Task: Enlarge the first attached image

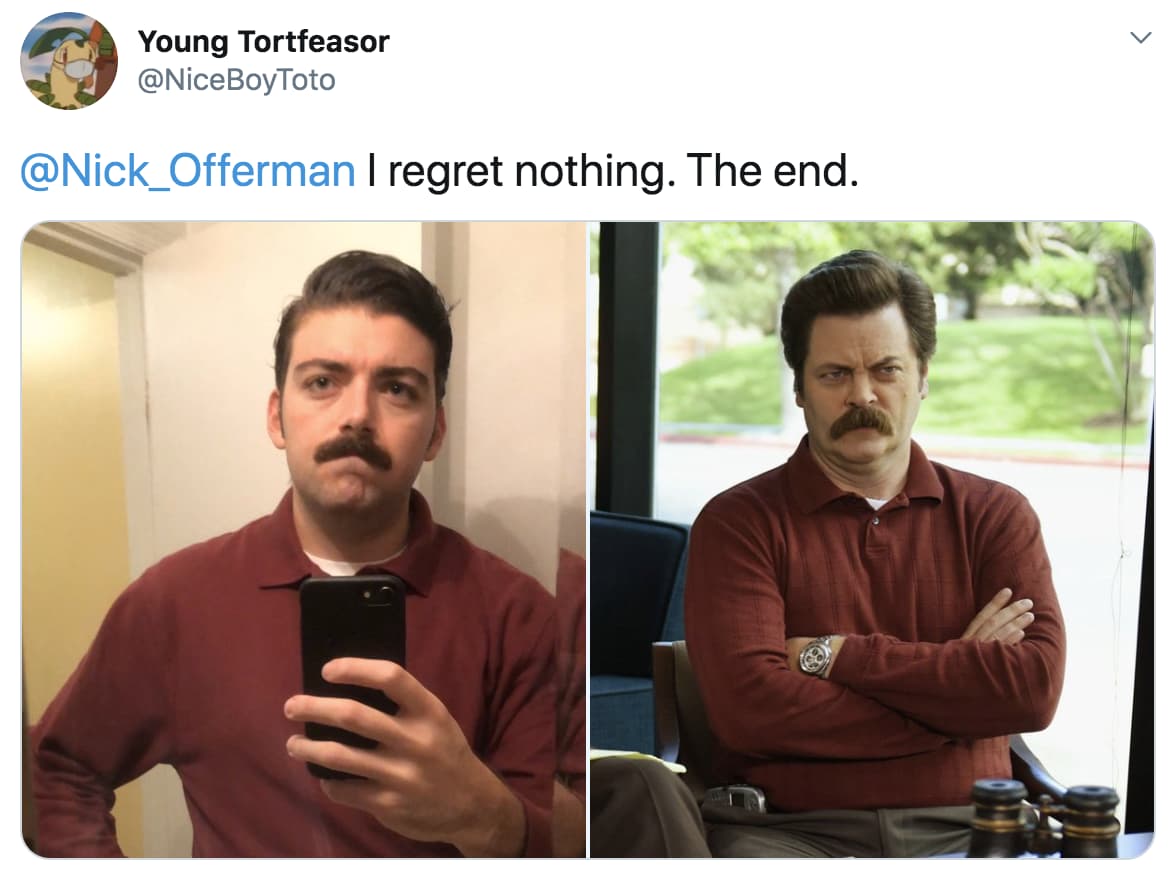Action: pyautogui.click(x=304, y=539)
